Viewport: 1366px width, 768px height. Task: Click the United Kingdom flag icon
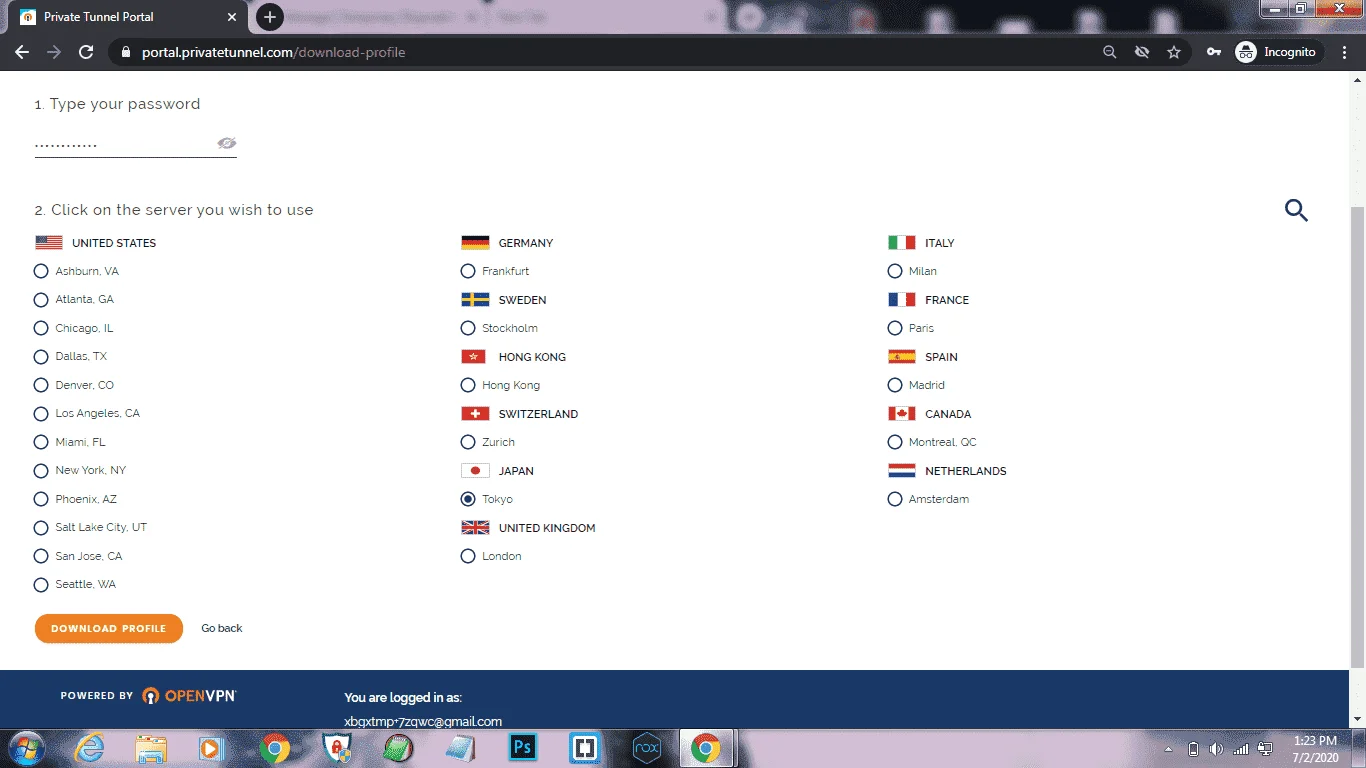(x=475, y=528)
